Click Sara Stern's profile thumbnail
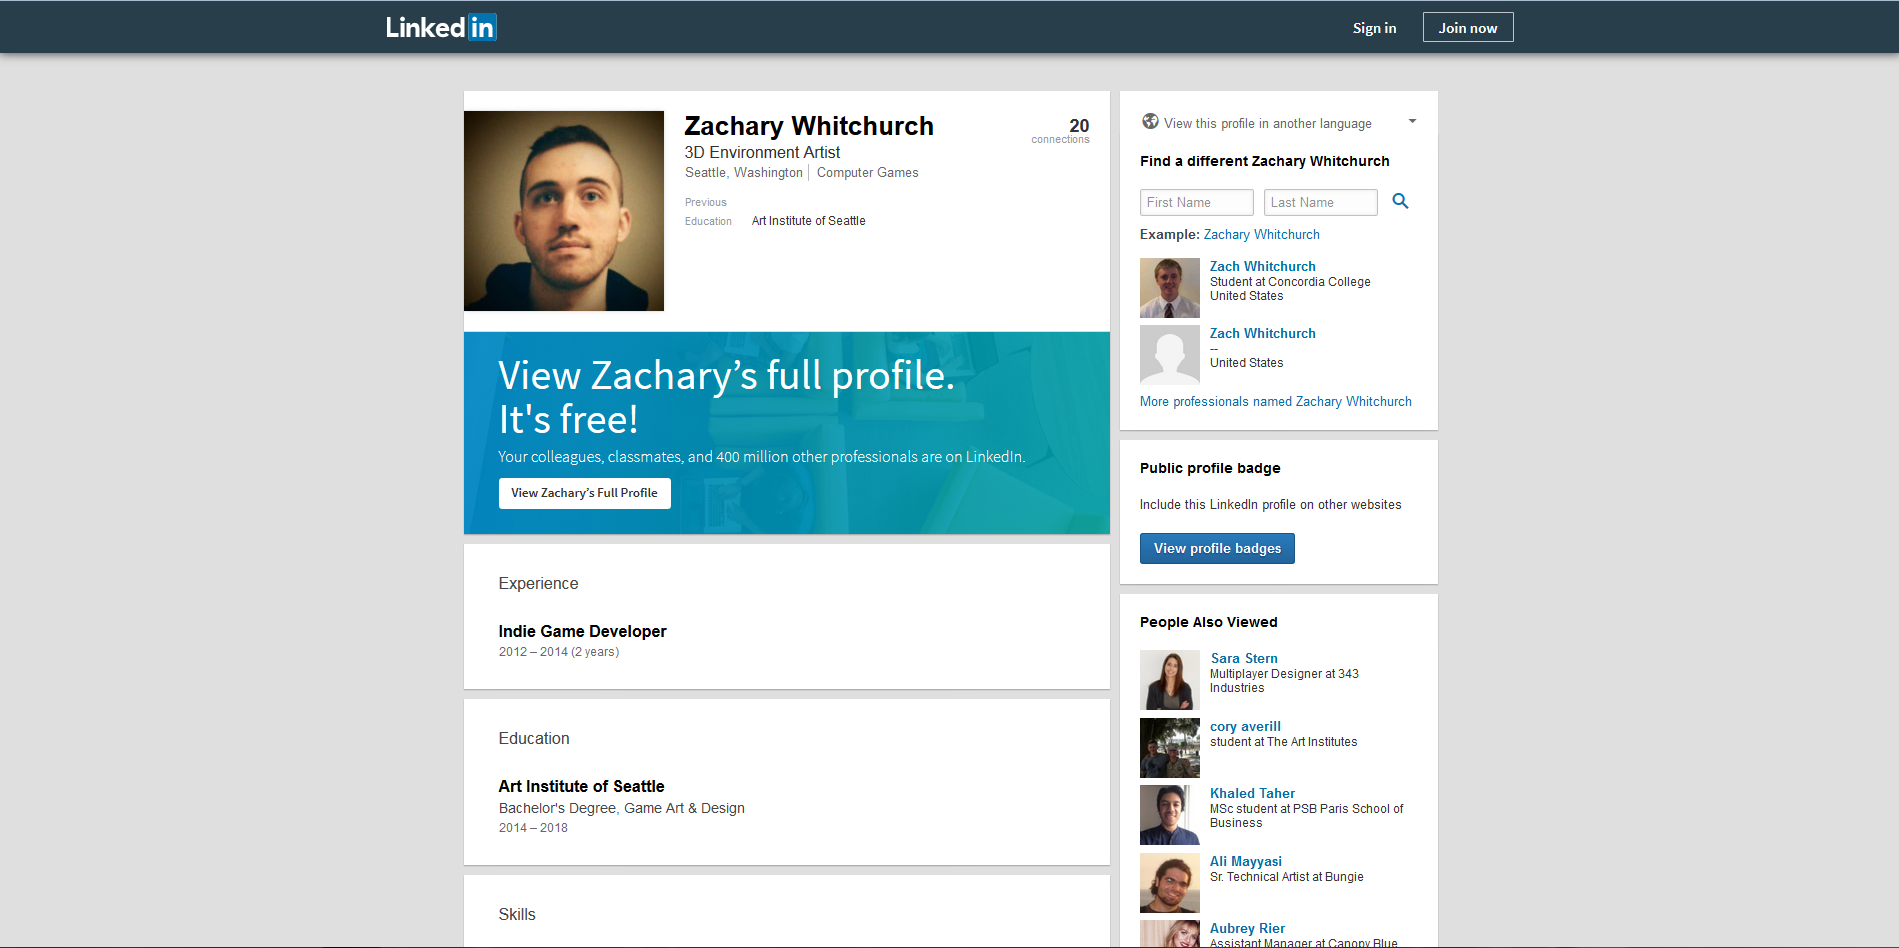Image resolution: width=1899 pixels, height=948 pixels. pos(1169,680)
